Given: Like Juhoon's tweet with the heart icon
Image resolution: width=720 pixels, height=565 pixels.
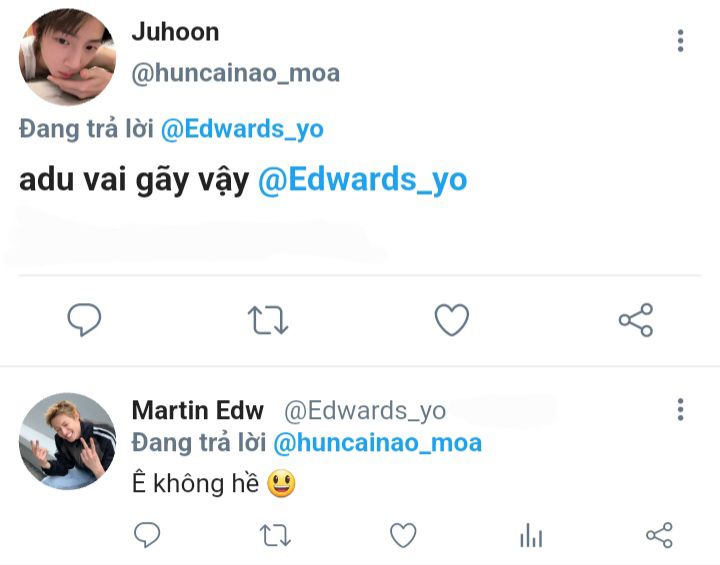Looking at the screenshot, I should pyautogui.click(x=452, y=320).
